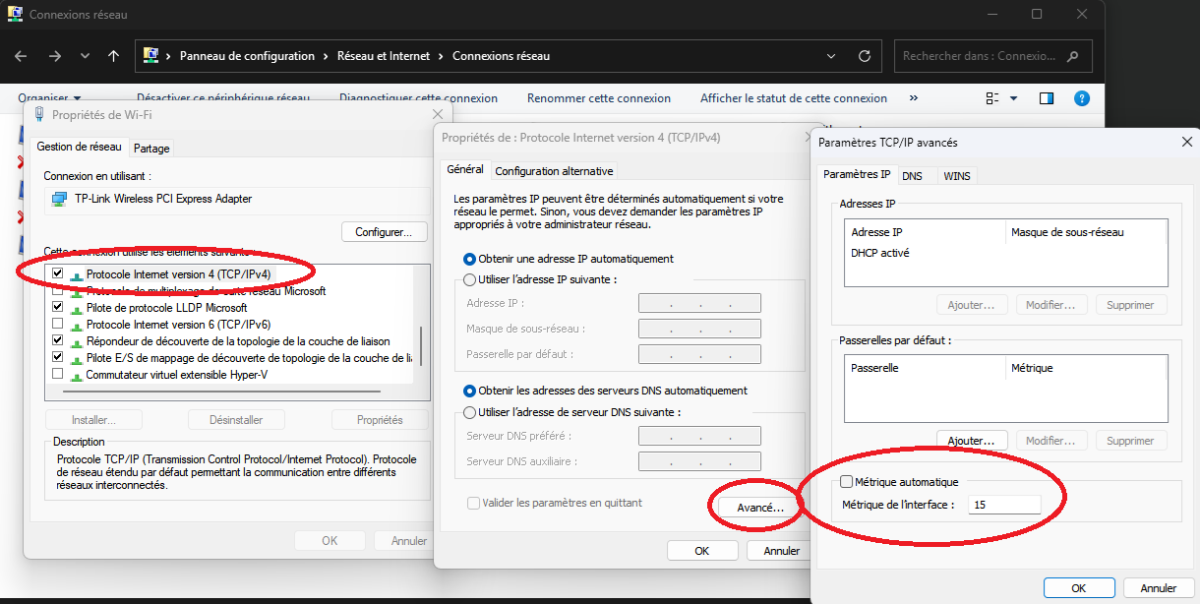The image size is (1200, 604).
Task: Click Désactiver ce périphérique réseau
Action: point(224,98)
